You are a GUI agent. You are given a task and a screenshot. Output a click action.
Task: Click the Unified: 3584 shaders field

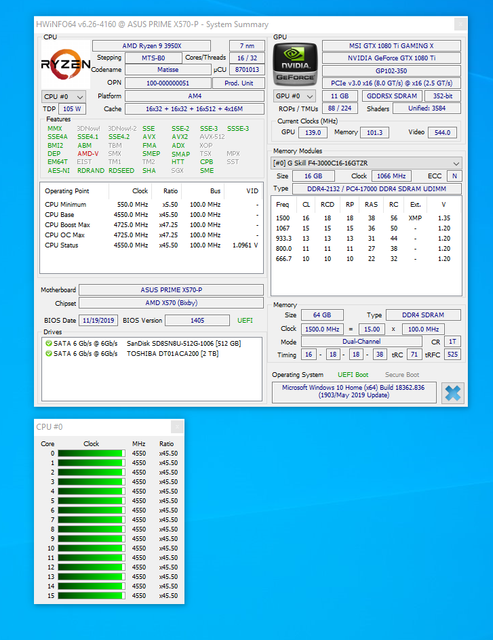pos(426,108)
